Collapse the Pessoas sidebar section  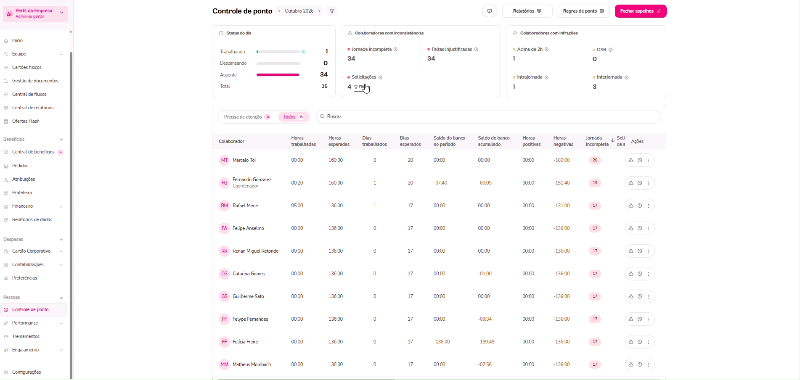(x=61, y=297)
